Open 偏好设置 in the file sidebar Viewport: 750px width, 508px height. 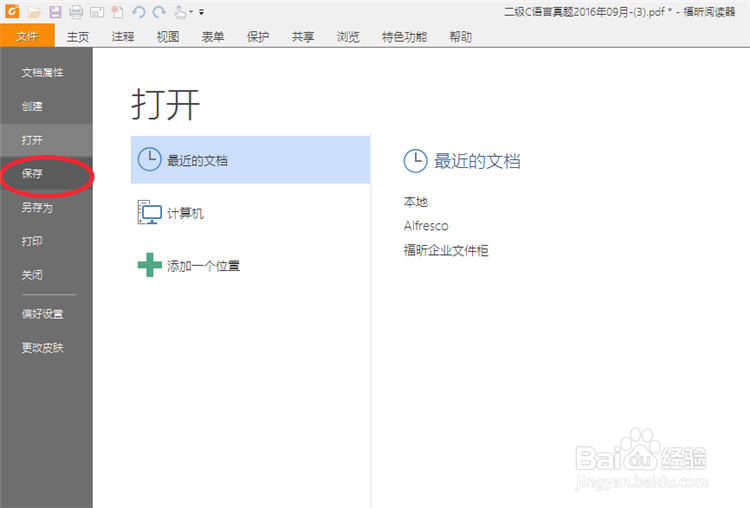click(x=46, y=314)
